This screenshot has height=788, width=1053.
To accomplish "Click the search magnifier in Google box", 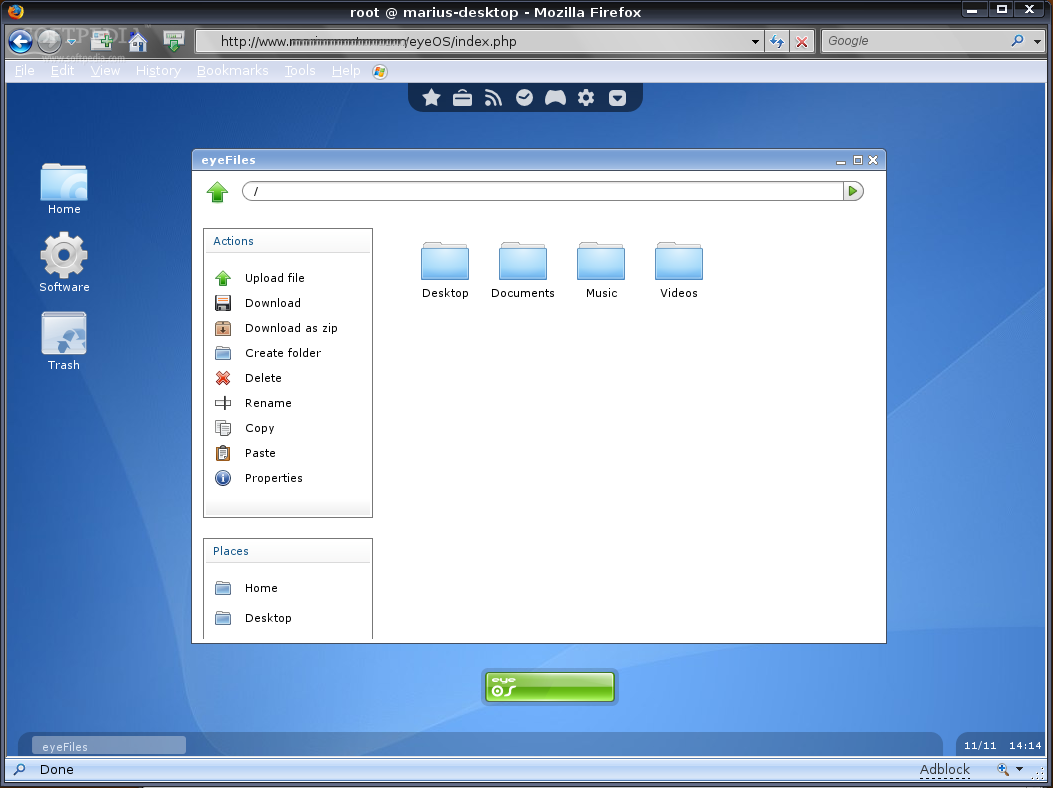I will pos(1018,41).
